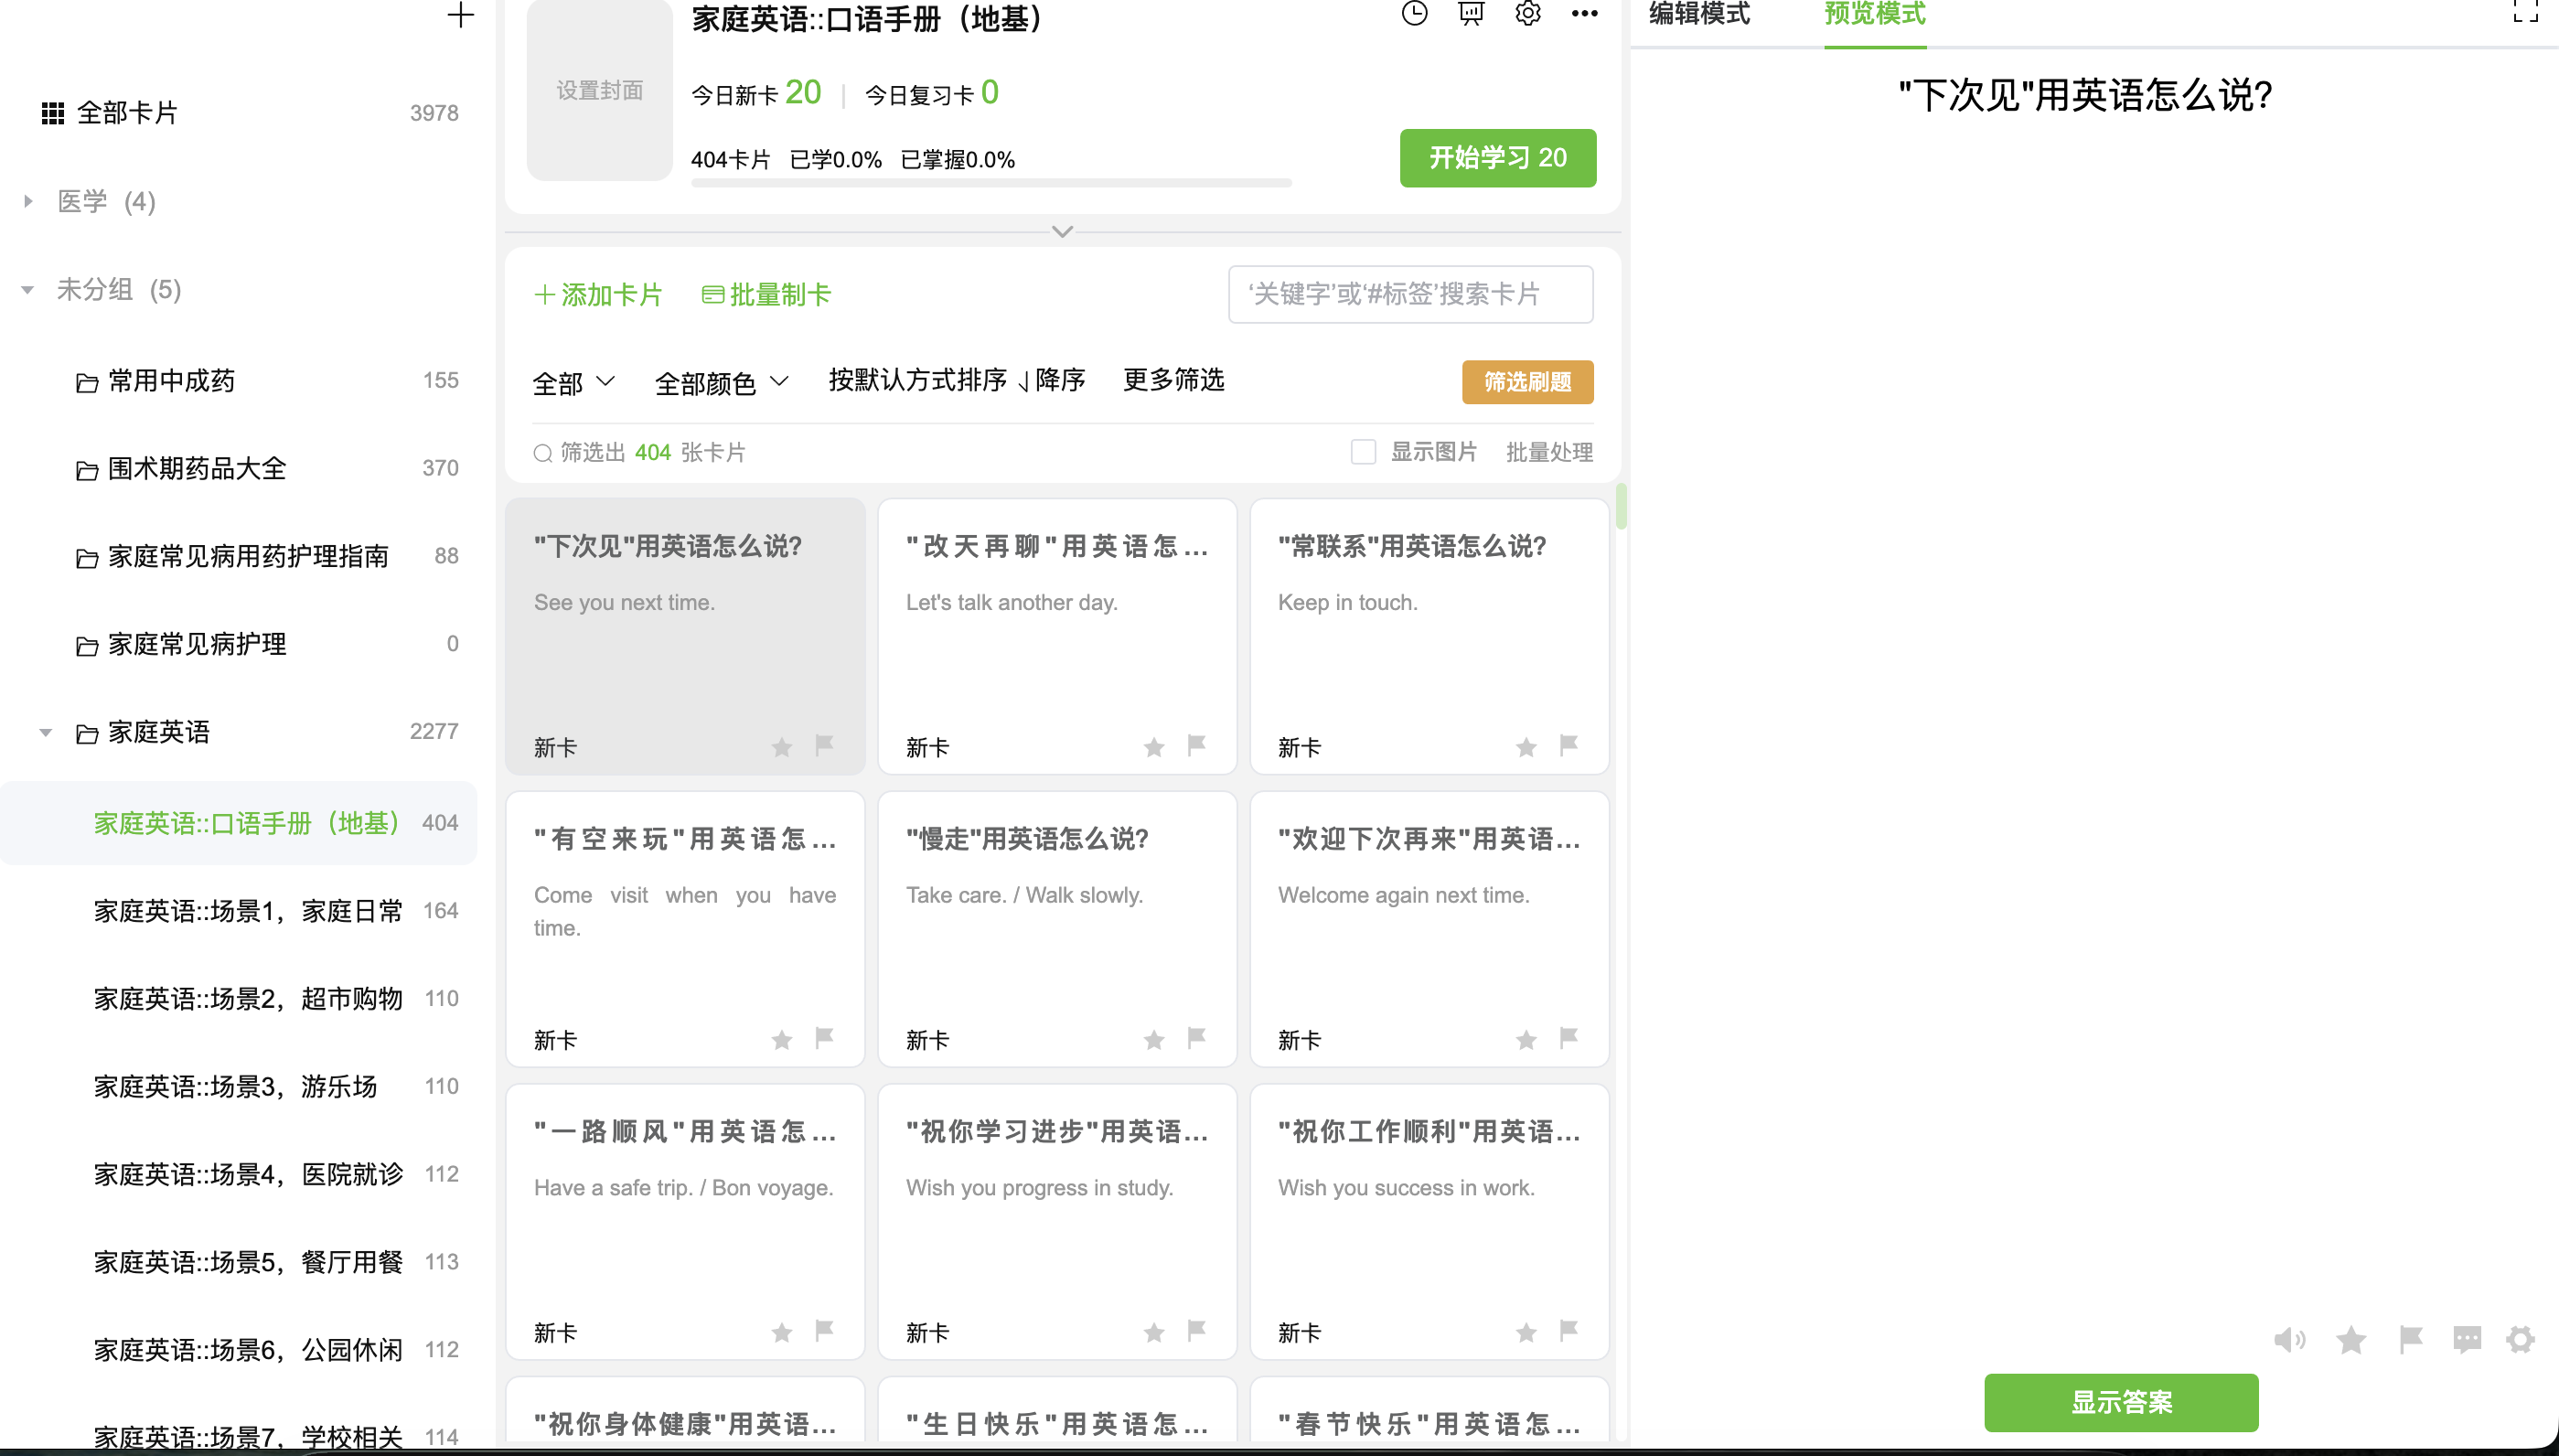Star the "改天再聊" card
Viewport: 2559px width, 1456px height.
1154,747
